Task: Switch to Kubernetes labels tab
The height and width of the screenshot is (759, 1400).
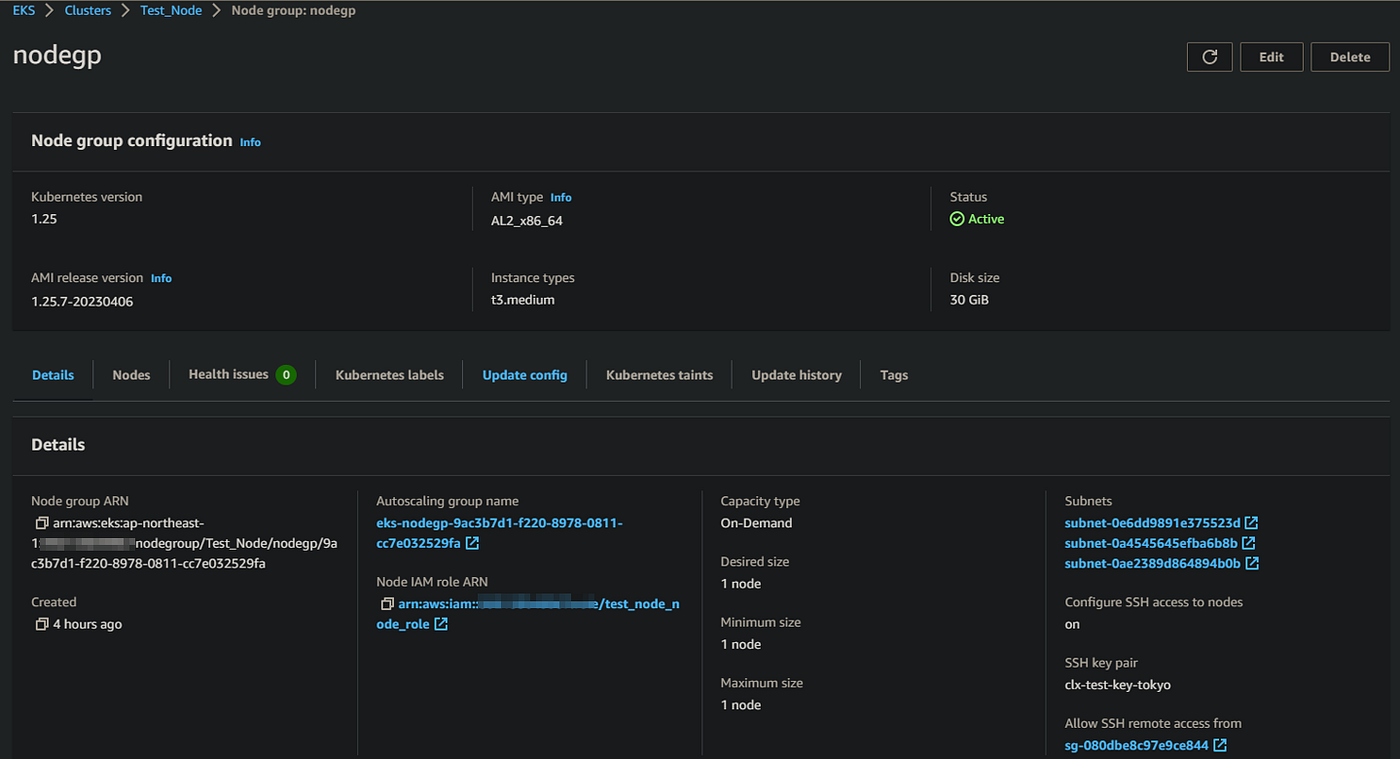Action: coord(390,375)
